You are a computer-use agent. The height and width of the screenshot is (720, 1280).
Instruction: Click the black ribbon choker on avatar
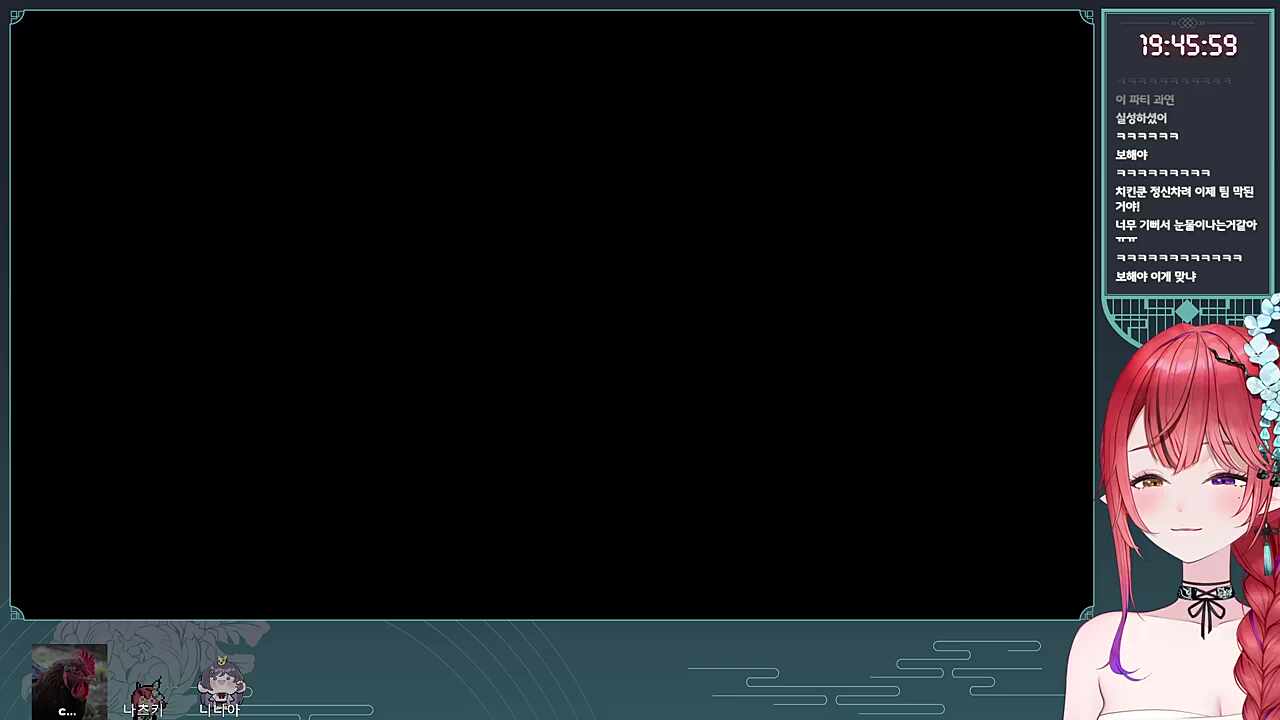pyautogui.click(x=1206, y=602)
